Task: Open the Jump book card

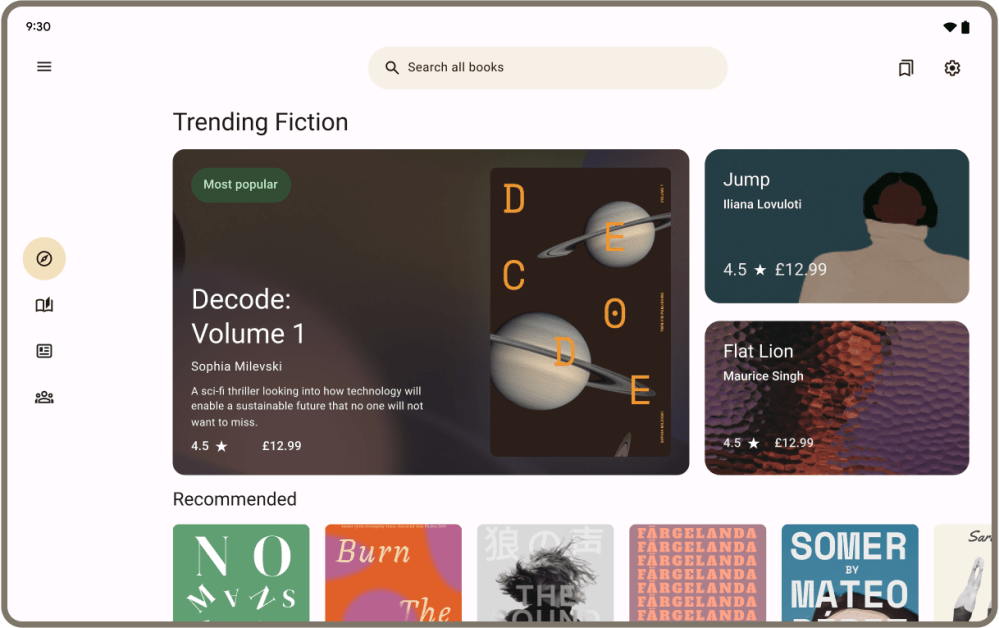Action: point(836,226)
